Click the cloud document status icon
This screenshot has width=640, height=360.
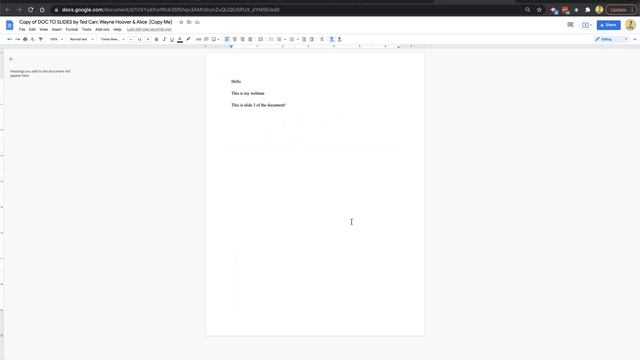click(x=198, y=22)
